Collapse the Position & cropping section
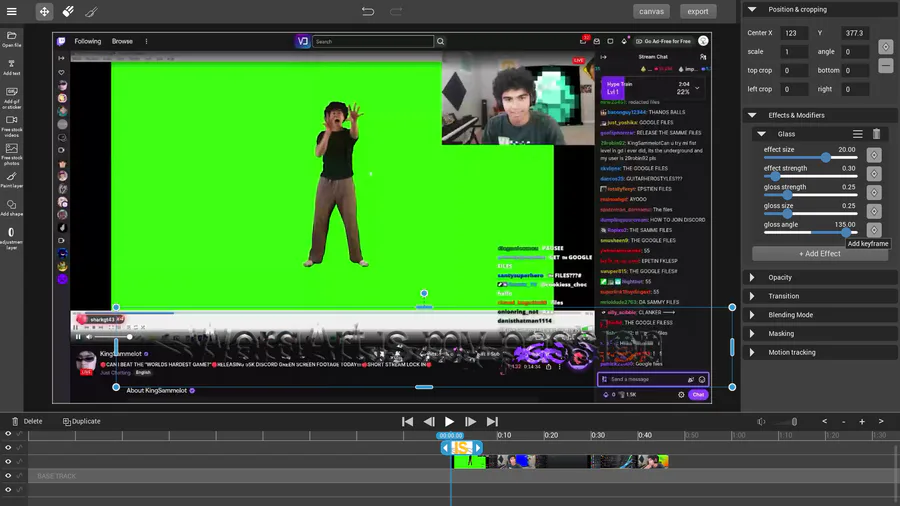900x506 pixels. point(752,9)
